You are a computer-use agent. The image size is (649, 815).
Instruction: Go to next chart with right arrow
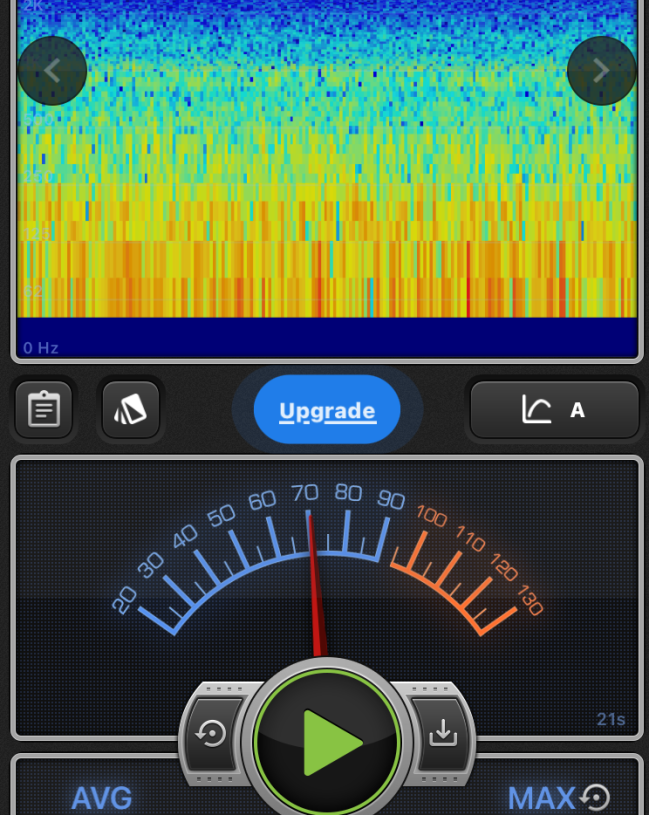(601, 71)
